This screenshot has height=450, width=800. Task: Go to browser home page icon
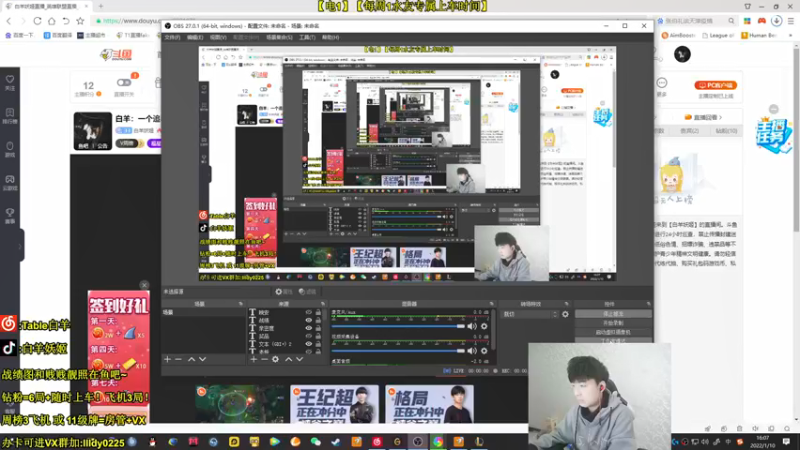click(52, 21)
